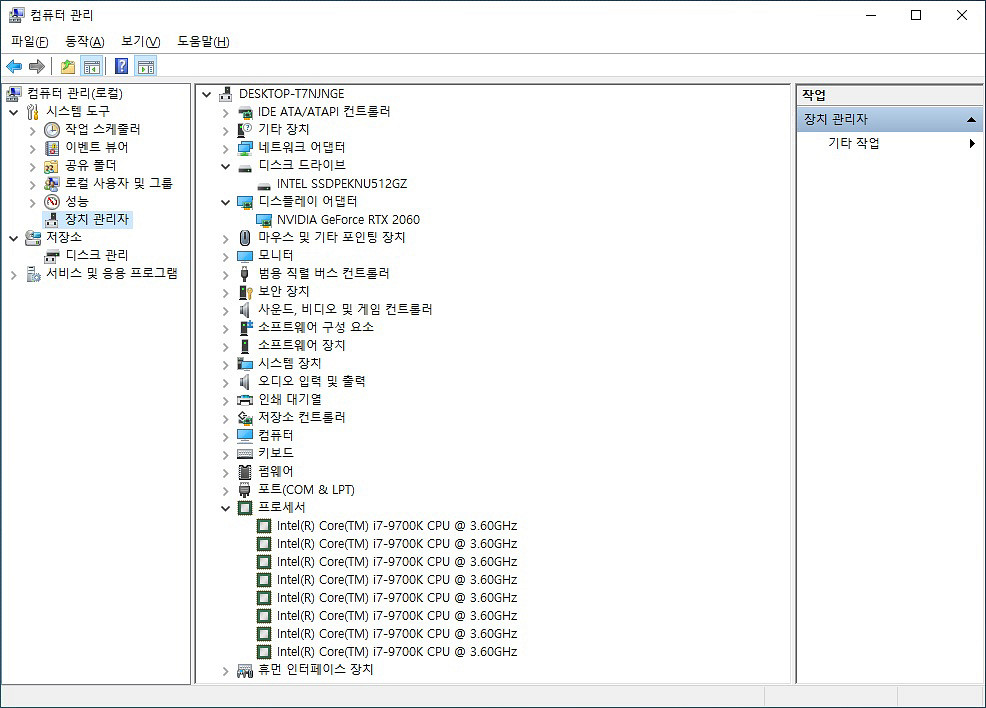Select the last i7-9700K CPU entry
The image size is (986, 708).
tap(396, 651)
